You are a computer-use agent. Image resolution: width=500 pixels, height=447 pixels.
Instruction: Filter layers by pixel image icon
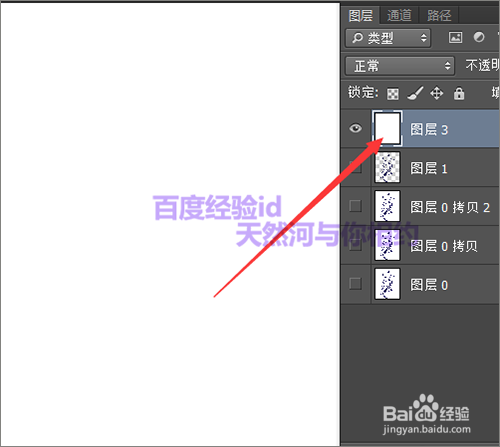[455, 37]
